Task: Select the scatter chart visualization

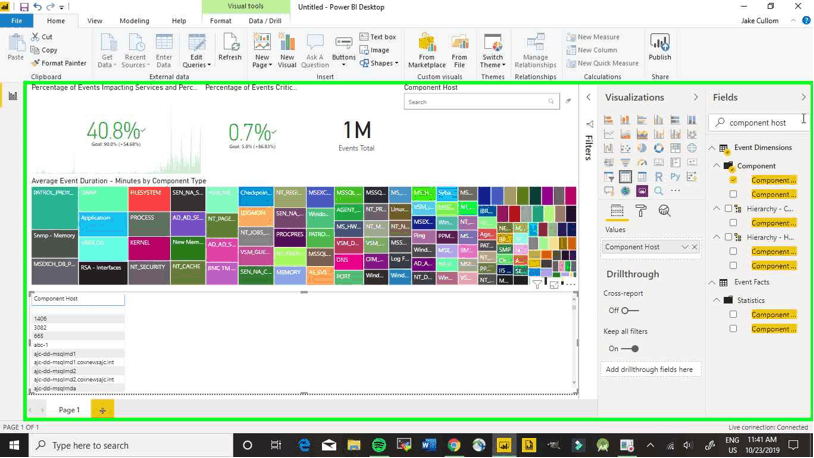Action: pos(625,149)
